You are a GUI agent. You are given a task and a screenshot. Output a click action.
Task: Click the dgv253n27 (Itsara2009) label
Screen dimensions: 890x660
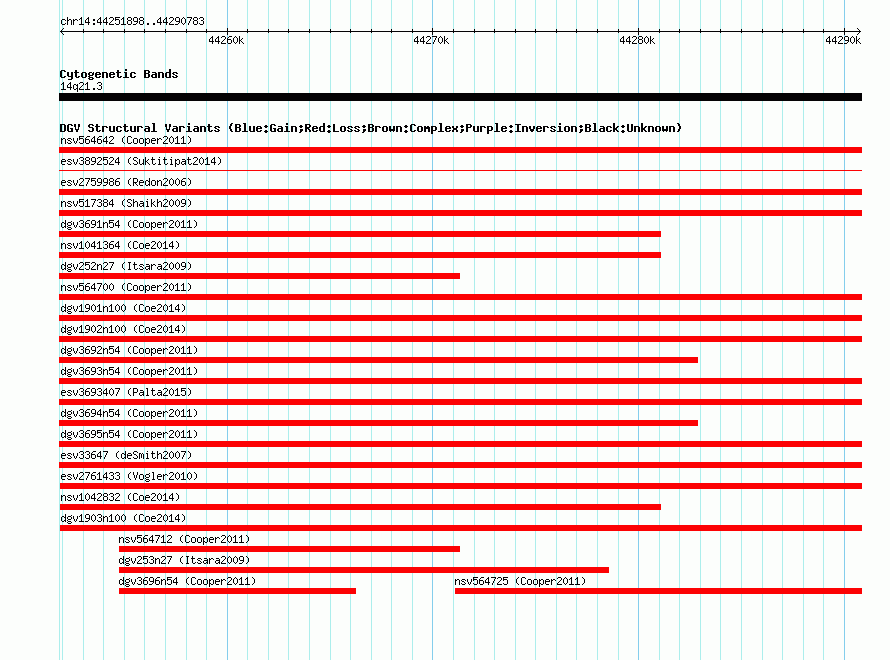184,560
